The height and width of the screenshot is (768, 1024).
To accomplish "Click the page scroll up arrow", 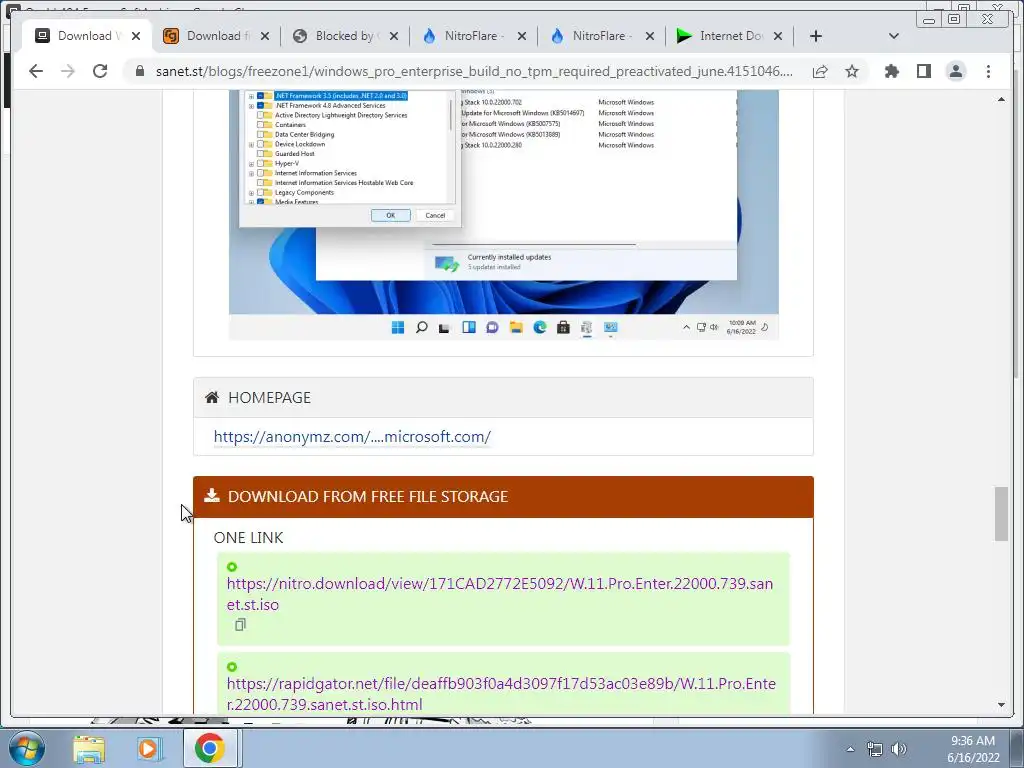I will 1001,99.
